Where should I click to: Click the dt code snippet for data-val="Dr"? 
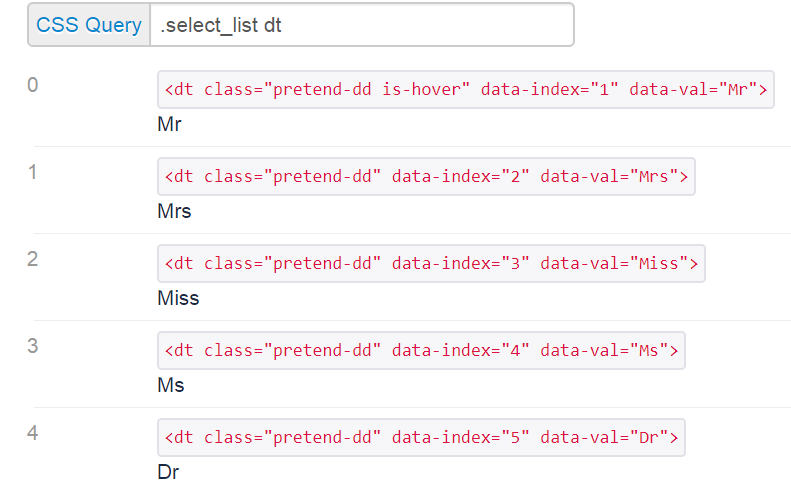421,438
